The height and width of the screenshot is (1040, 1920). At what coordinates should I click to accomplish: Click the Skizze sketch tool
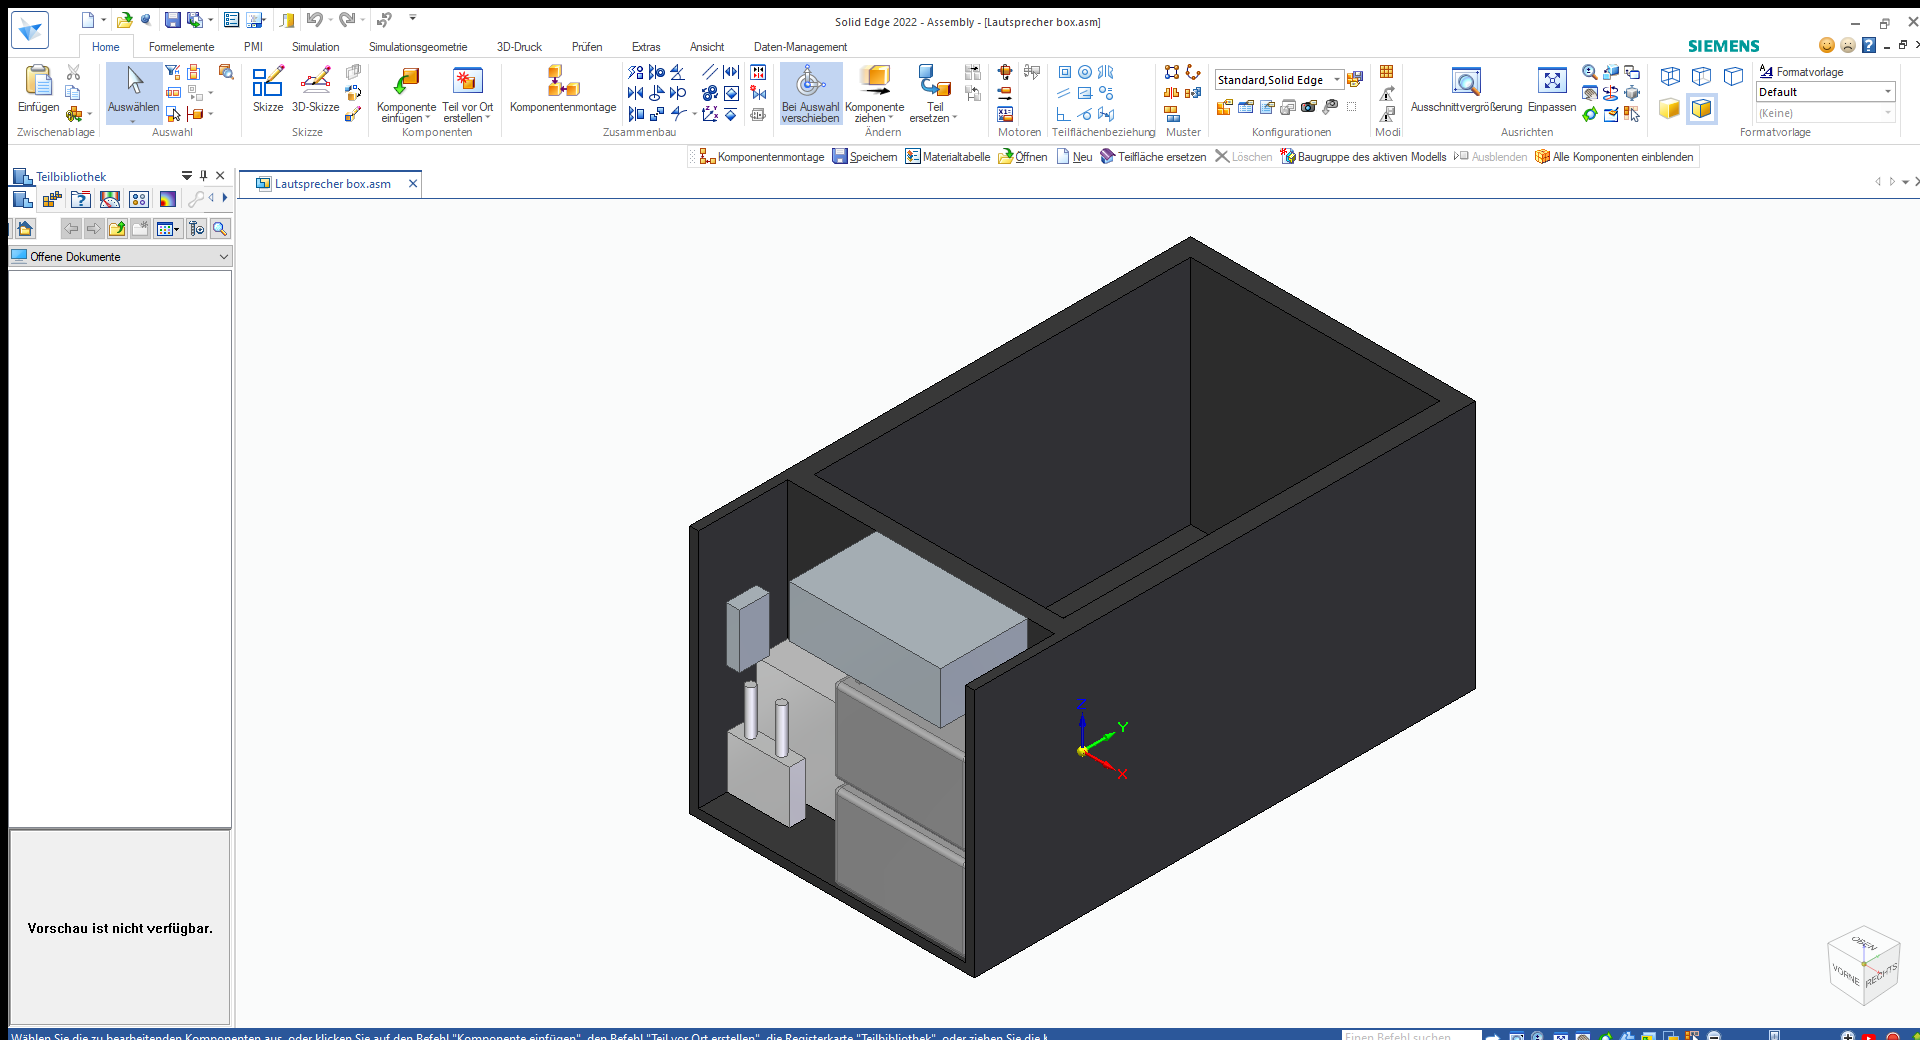(267, 88)
